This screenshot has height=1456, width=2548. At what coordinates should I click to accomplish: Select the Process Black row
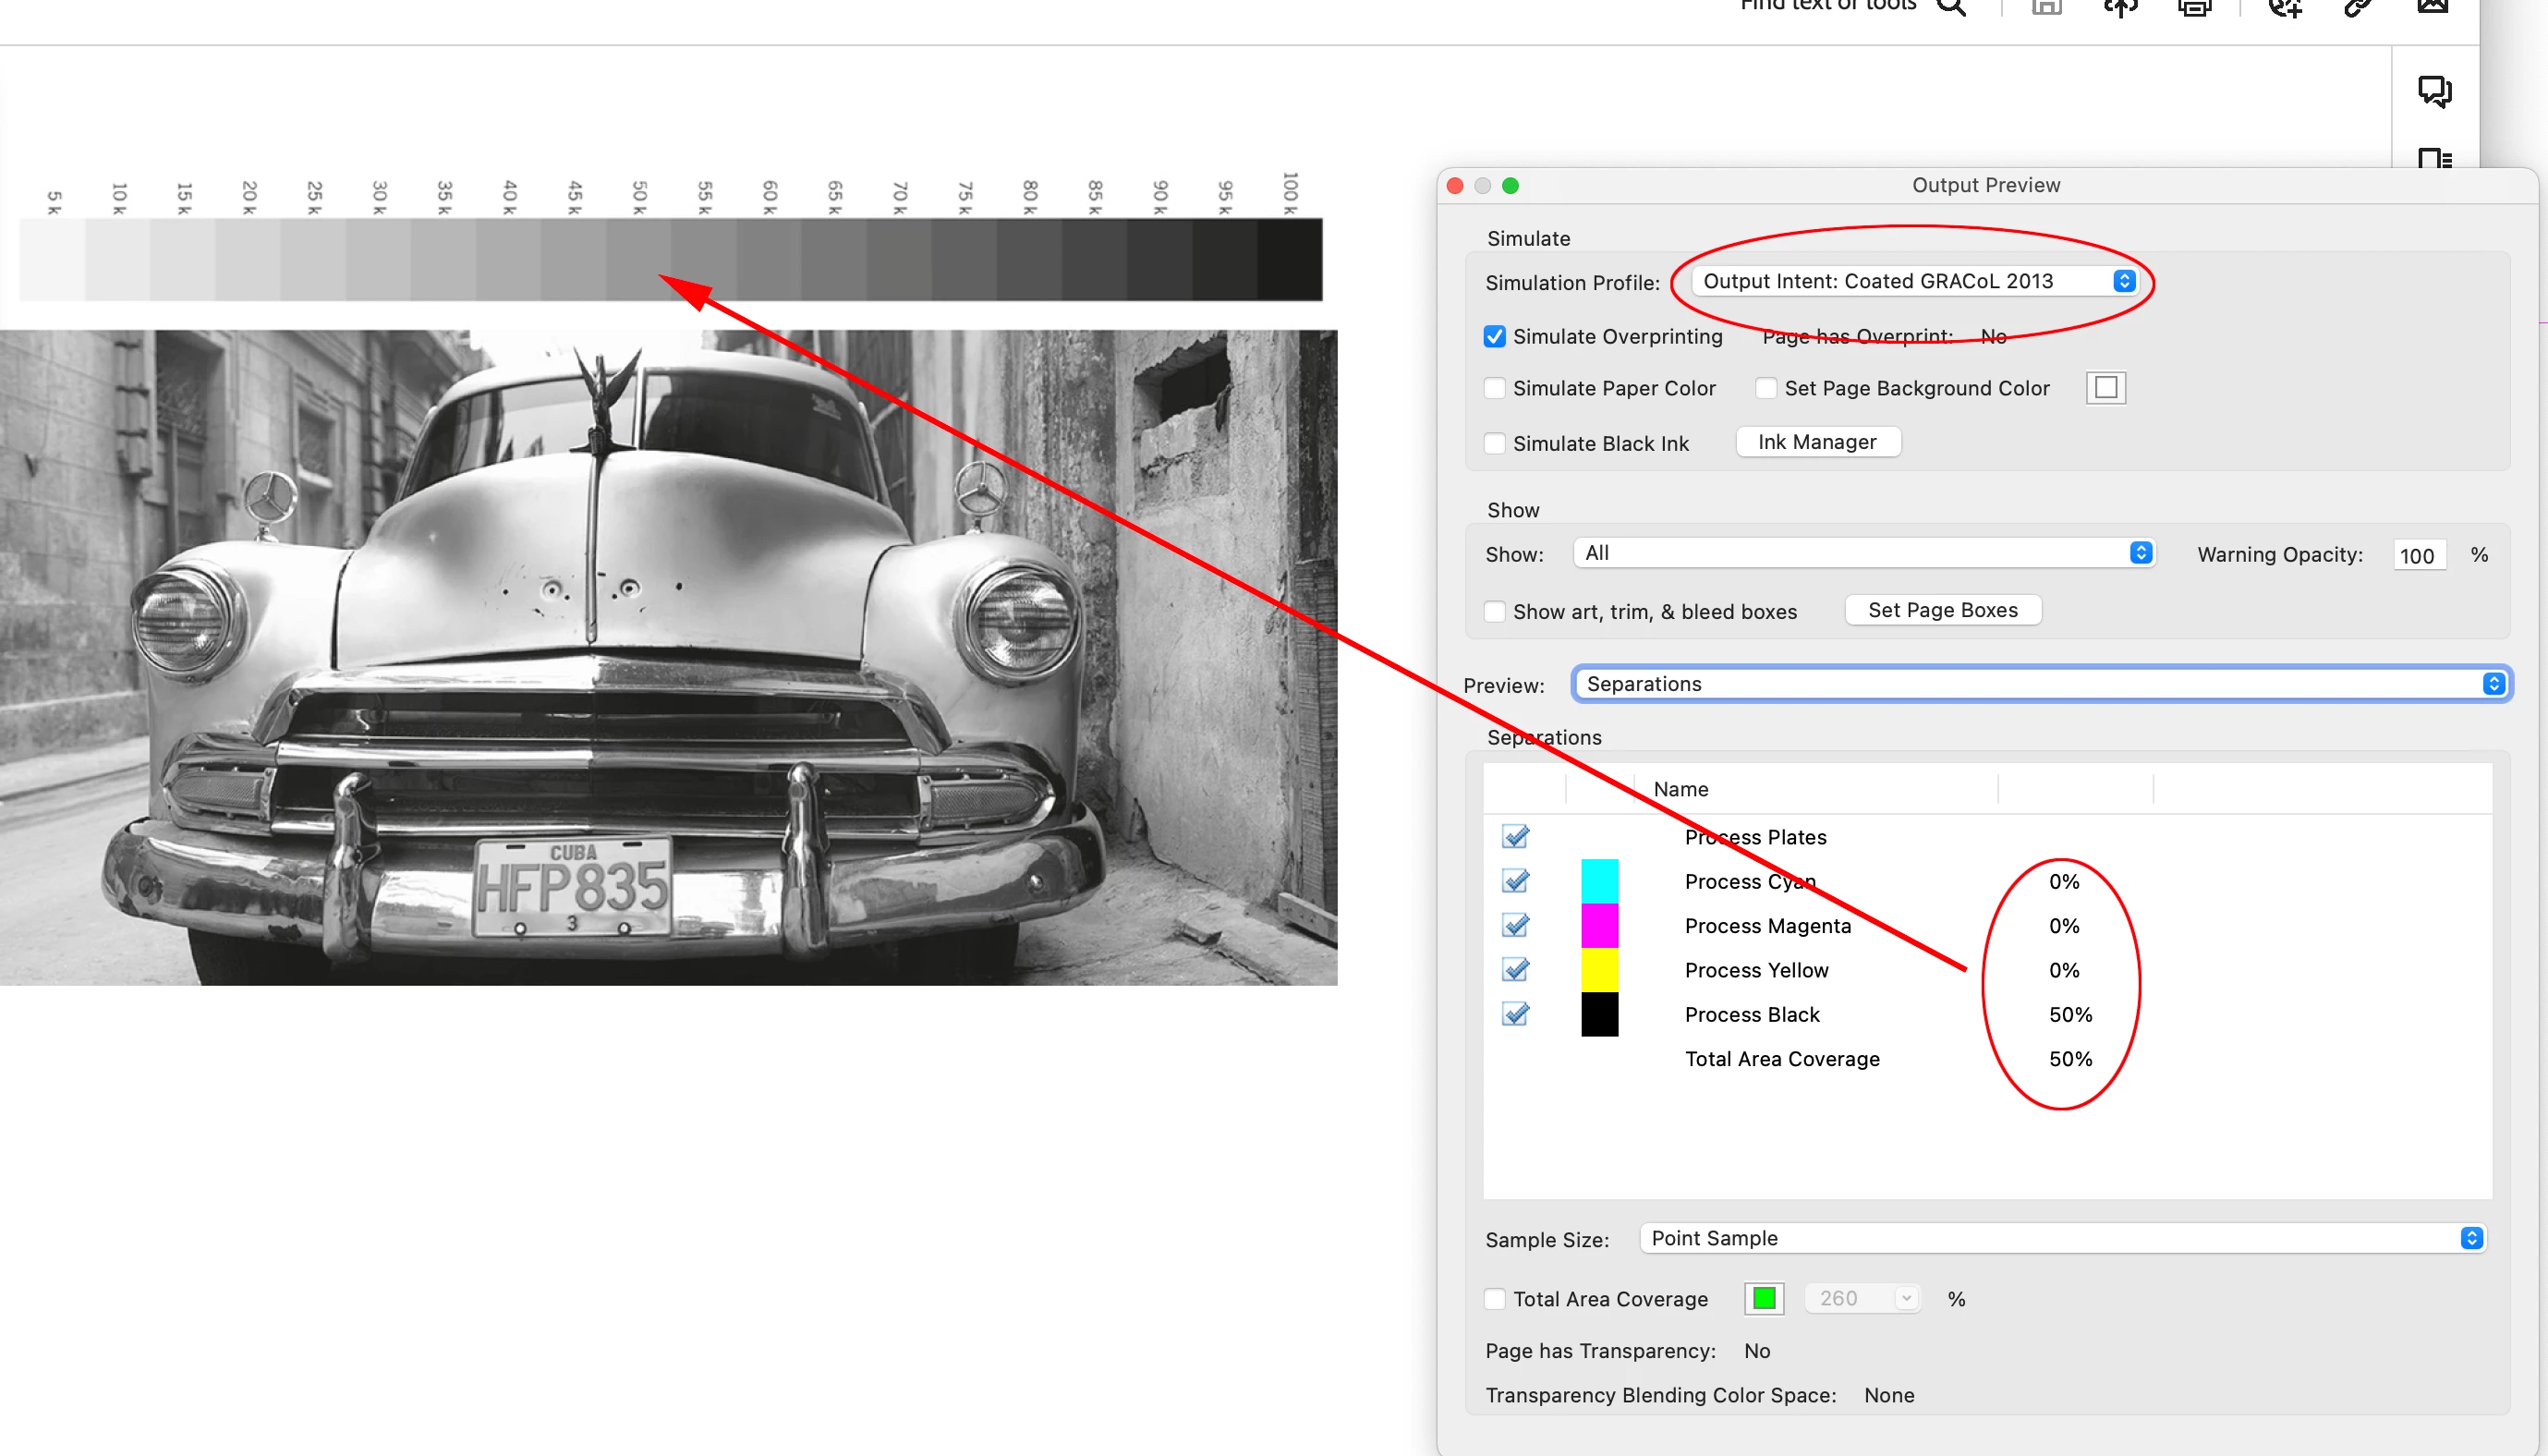click(1752, 1014)
